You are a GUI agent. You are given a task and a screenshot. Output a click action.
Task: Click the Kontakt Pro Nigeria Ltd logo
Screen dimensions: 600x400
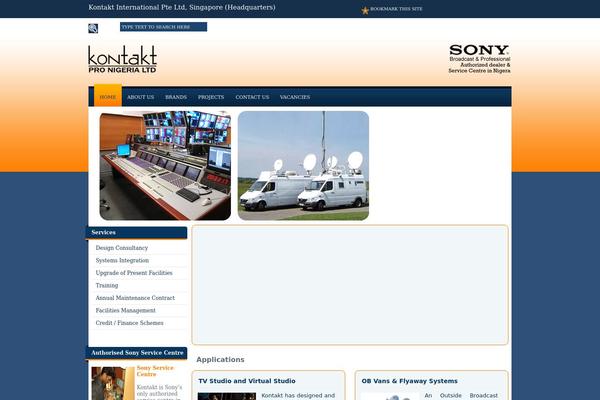[x=122, y=59]
